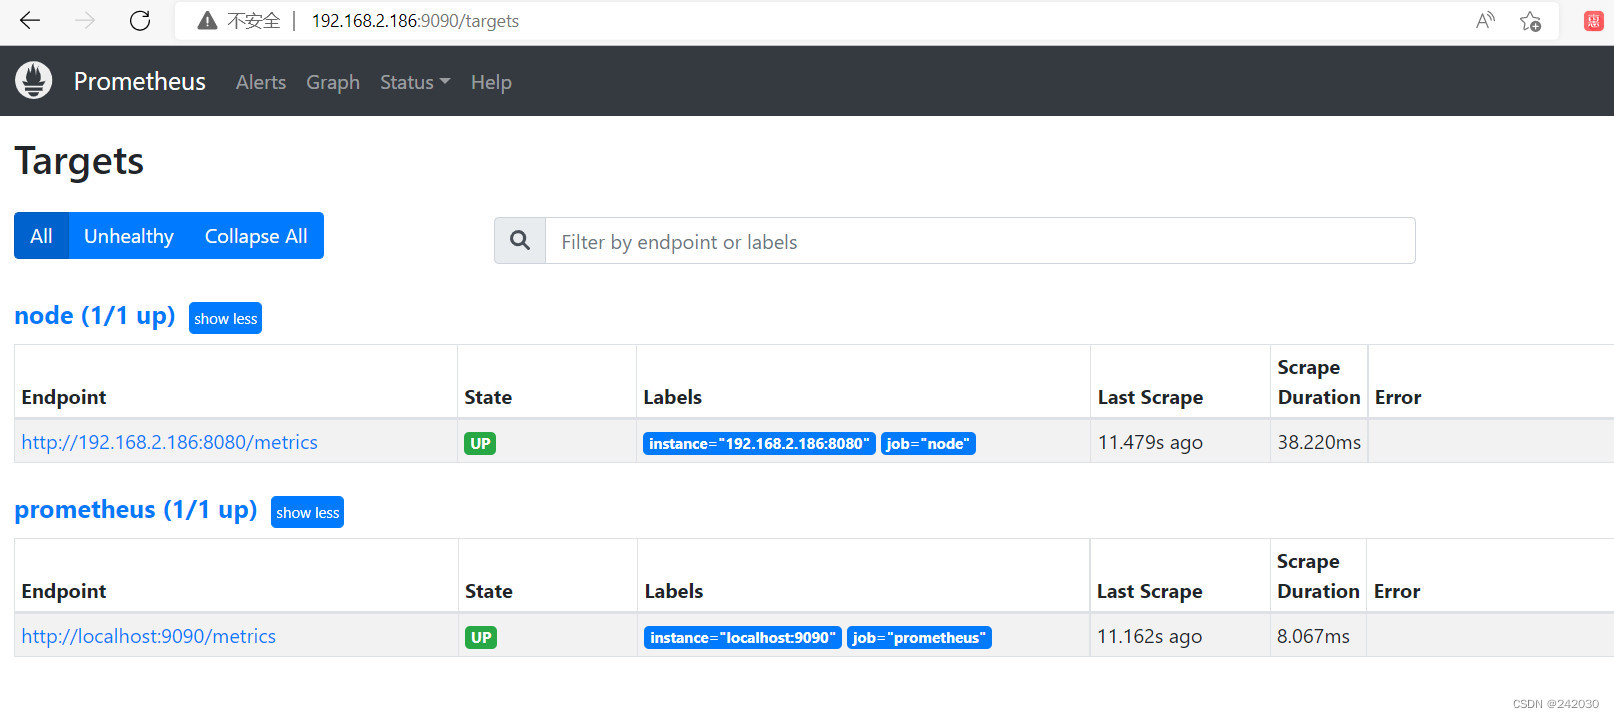Click the UP state badge in node row
The height and width of the screenshot is (718, 1614).
coord(480,443)
